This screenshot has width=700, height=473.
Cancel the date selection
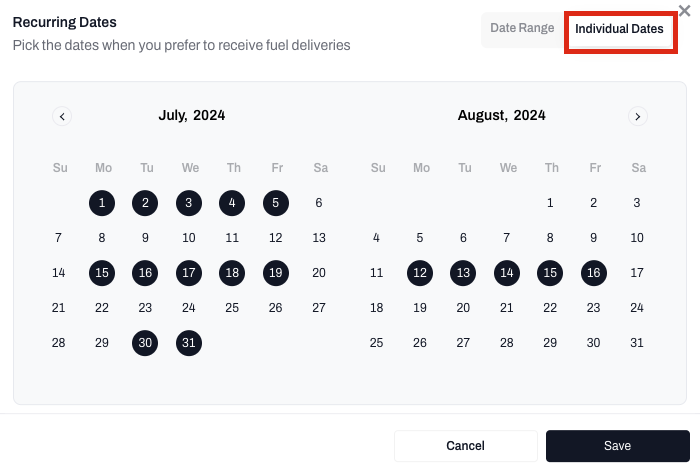[x=465, y=446]
